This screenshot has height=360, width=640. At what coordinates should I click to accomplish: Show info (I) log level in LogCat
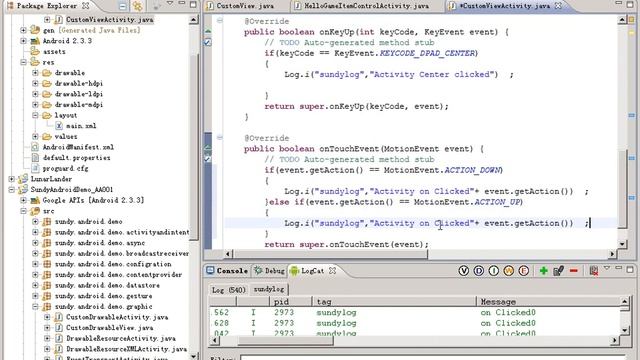tap(493, 271)
